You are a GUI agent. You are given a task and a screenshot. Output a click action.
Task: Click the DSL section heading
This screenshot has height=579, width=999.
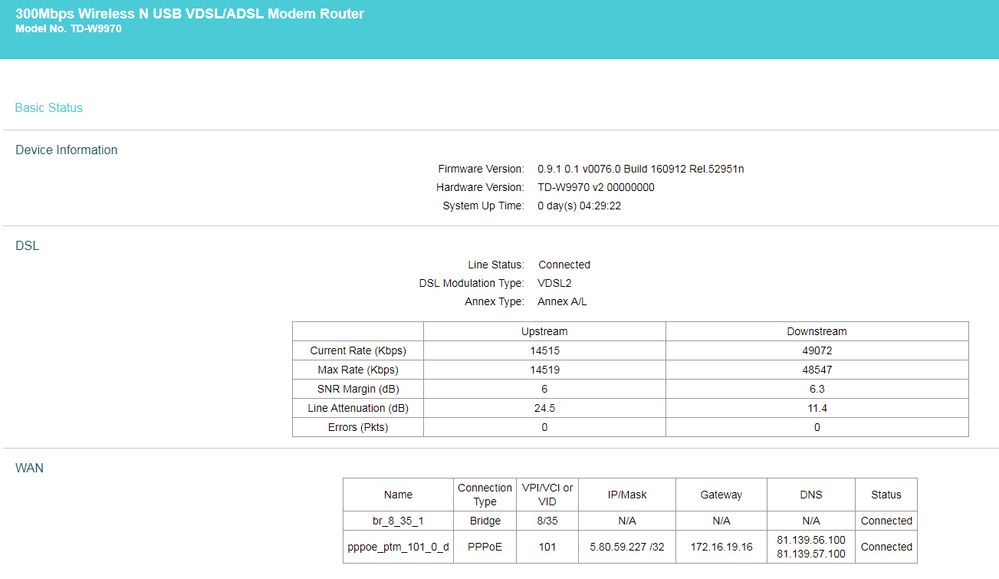[x=27, y=245]
